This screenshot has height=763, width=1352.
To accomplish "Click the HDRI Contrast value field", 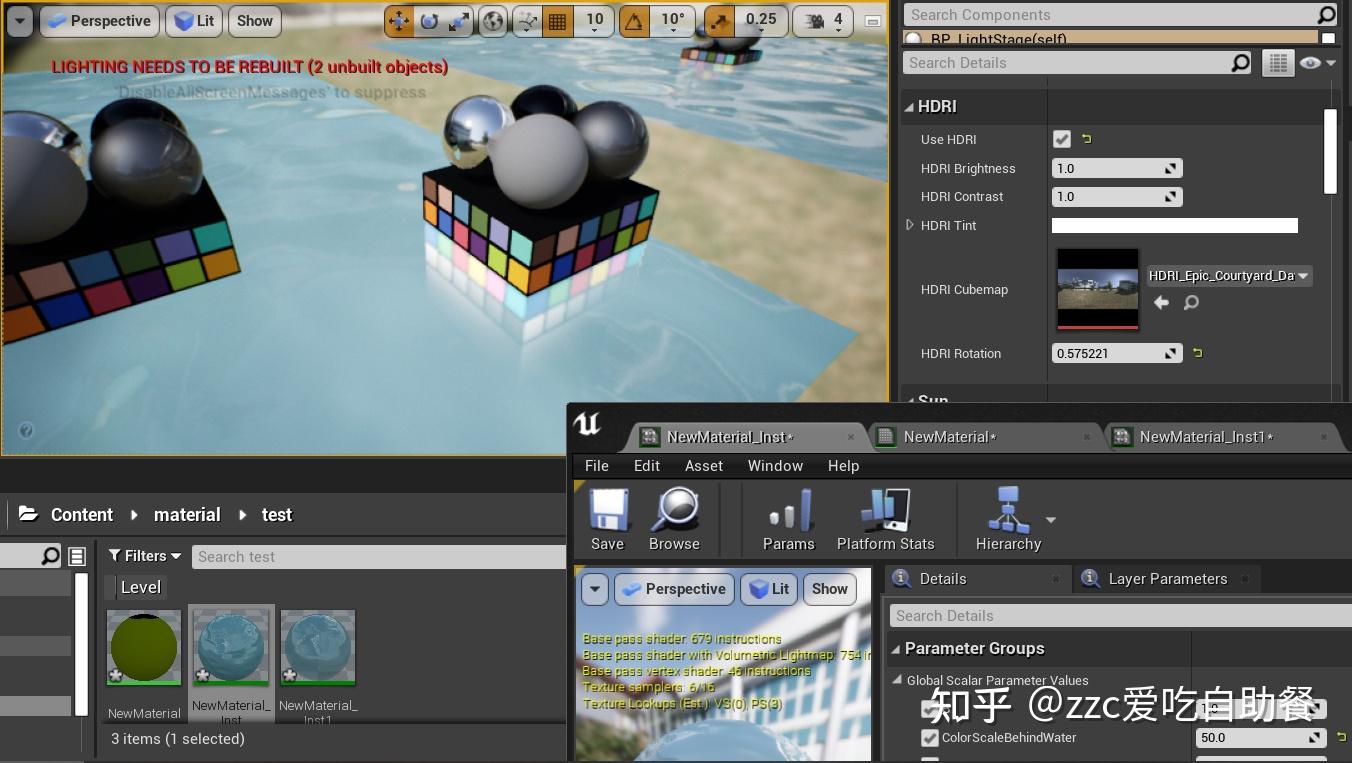I will click(x=1117, y=197).
